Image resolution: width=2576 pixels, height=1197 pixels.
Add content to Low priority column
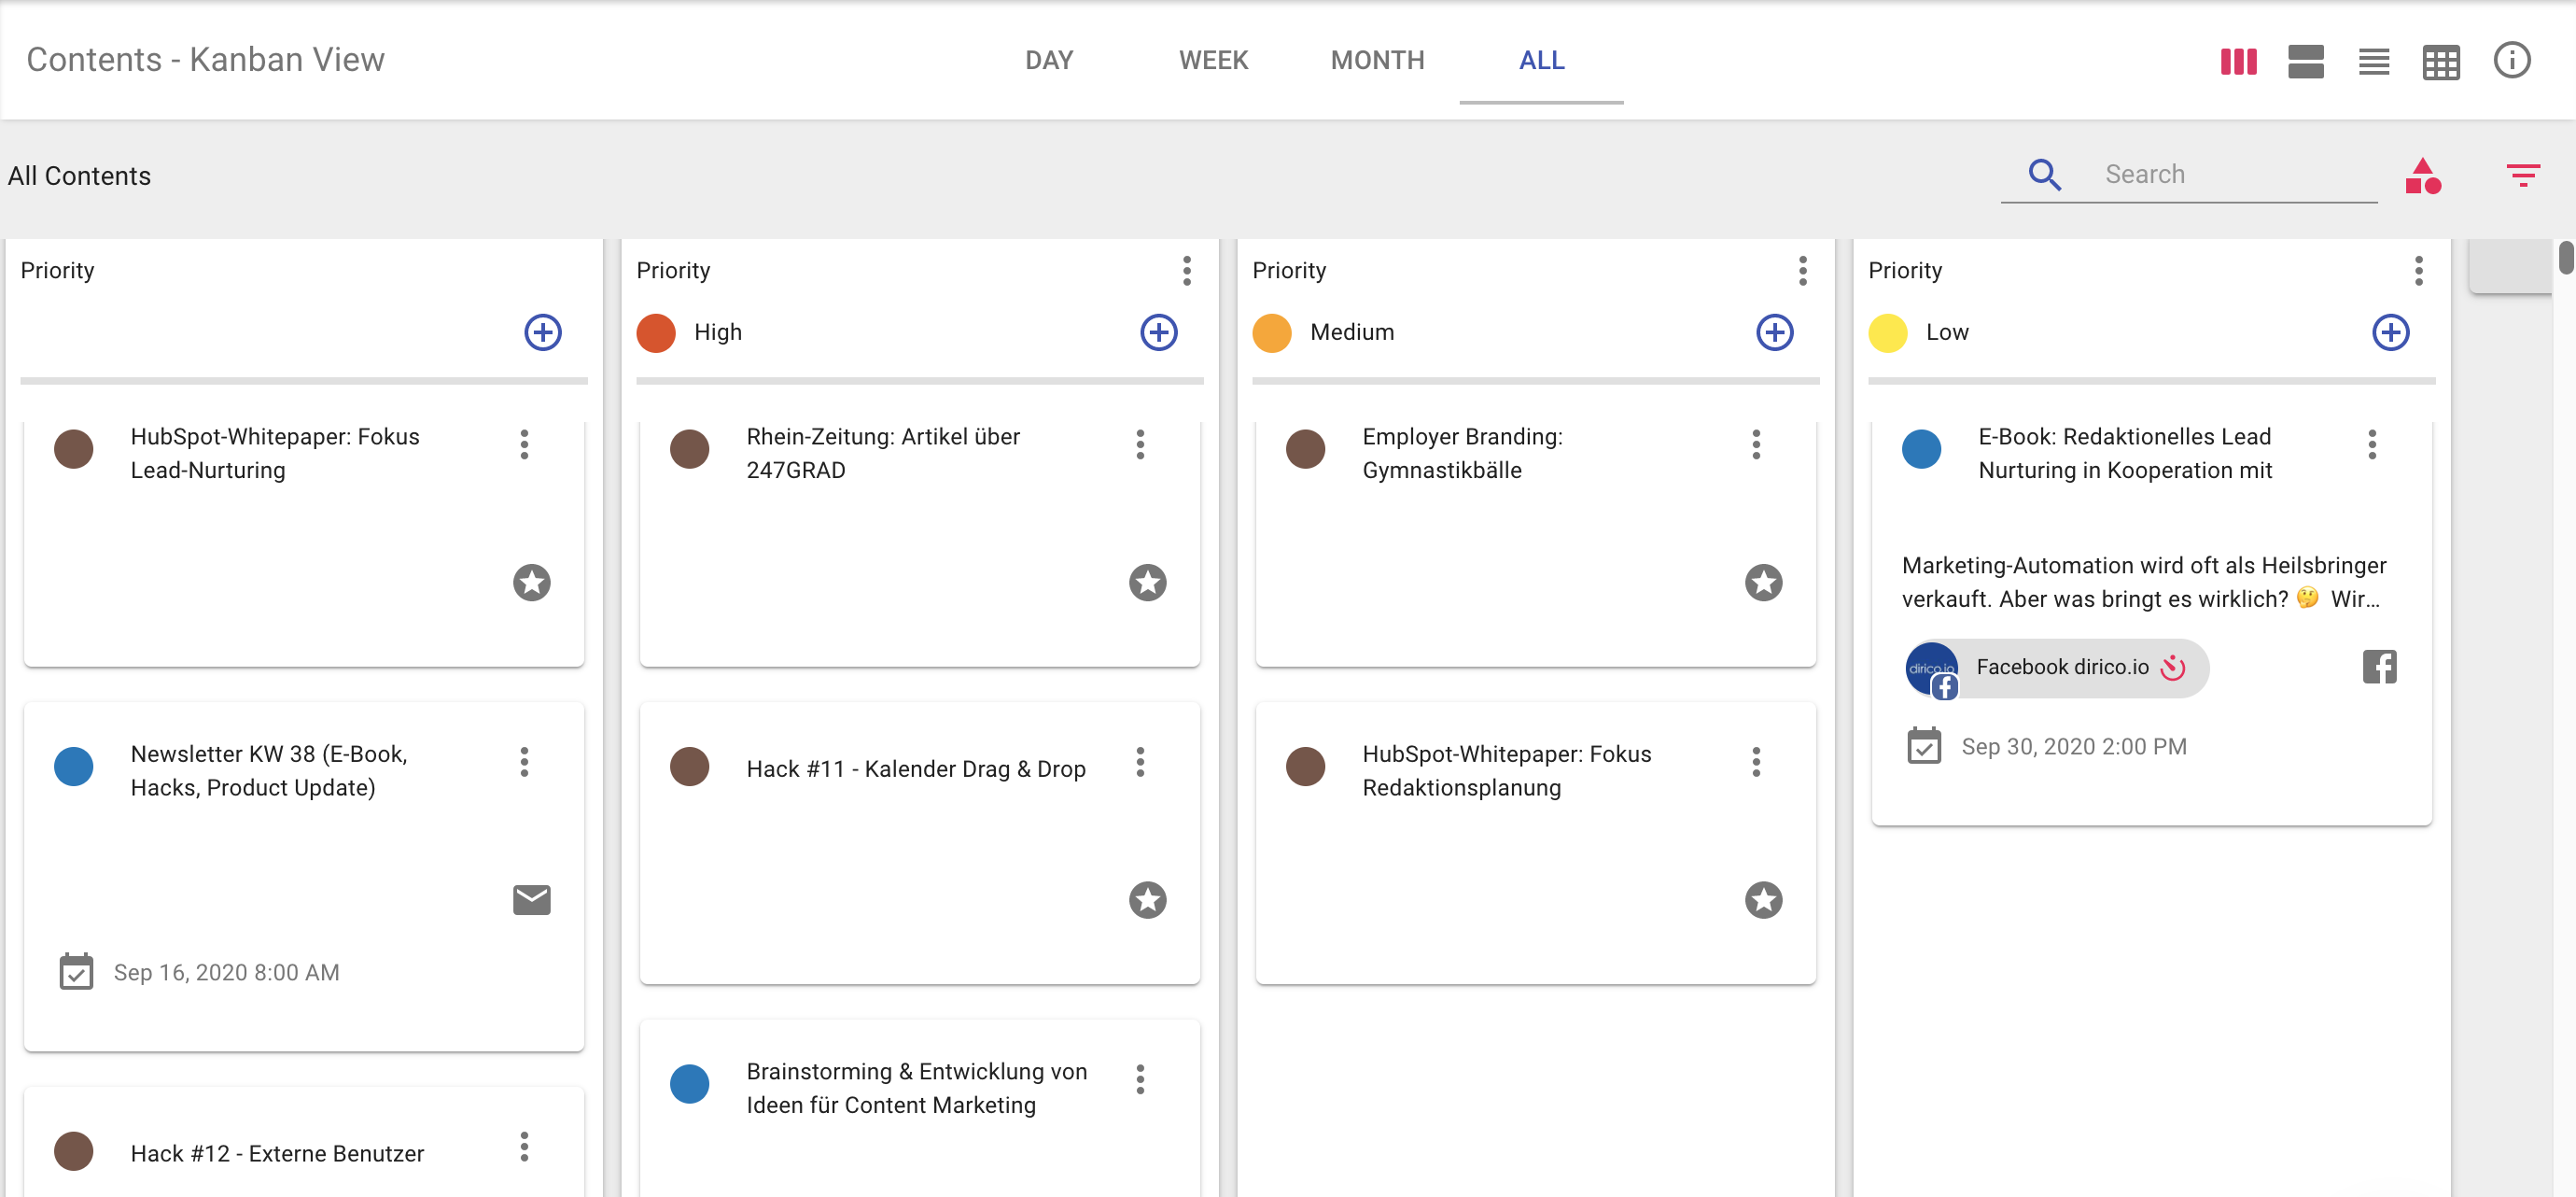pos(2390,332)
